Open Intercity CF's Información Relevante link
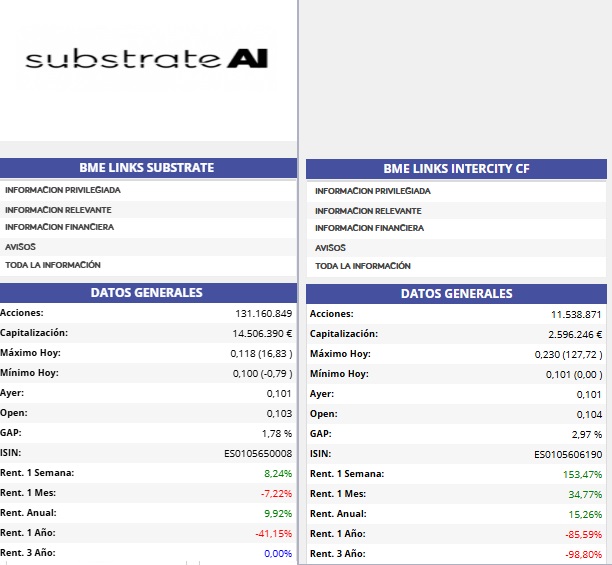The image size is (612, 565). click(x=368, y=211)
